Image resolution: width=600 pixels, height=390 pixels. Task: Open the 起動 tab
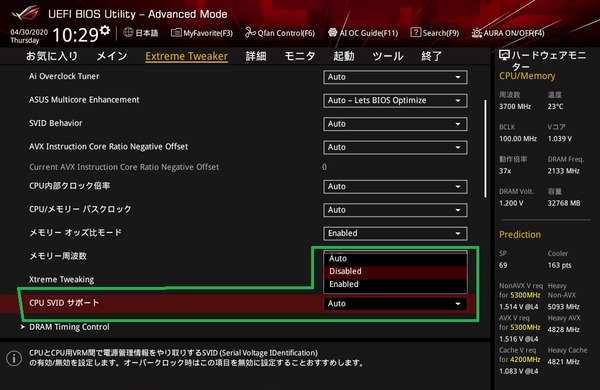344,56
